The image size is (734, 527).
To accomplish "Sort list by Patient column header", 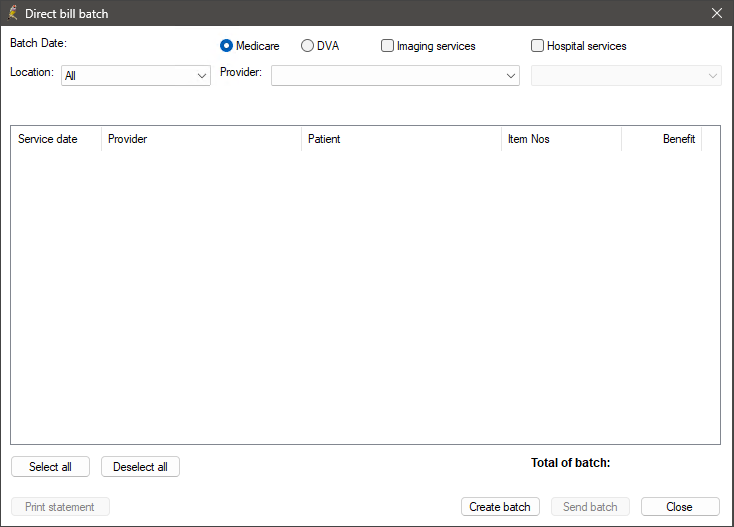I will pos(401,139).
